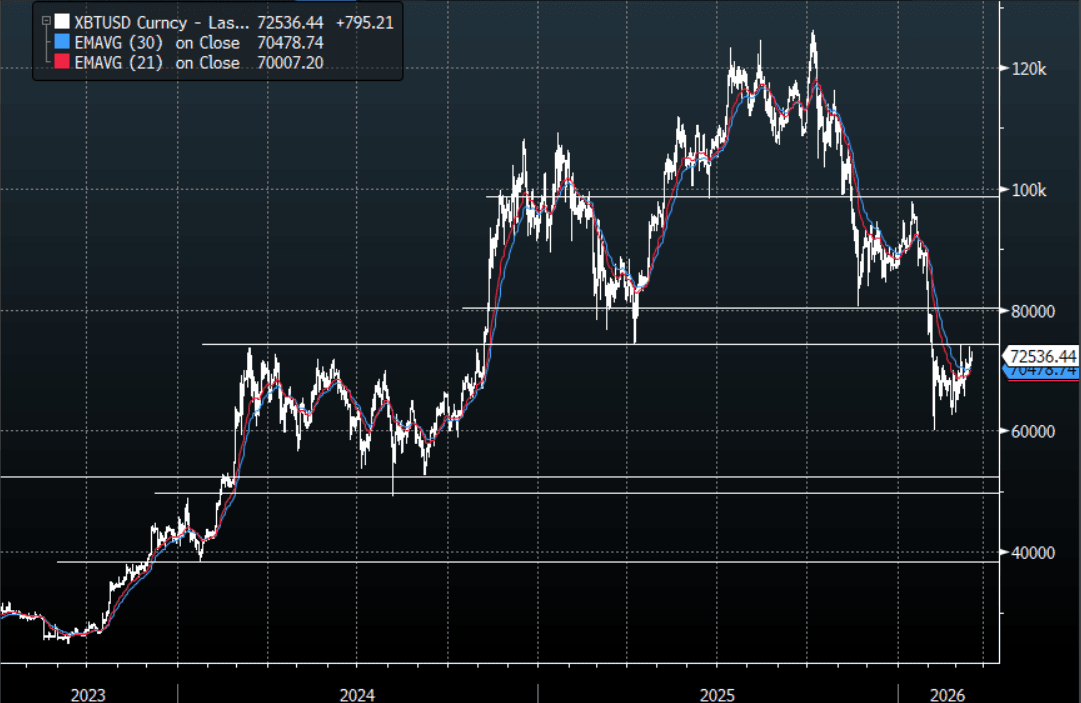Click the blue 70478.74 EMA axis tag
The image size is (1081, 703).
click(x=1042, y=371)
